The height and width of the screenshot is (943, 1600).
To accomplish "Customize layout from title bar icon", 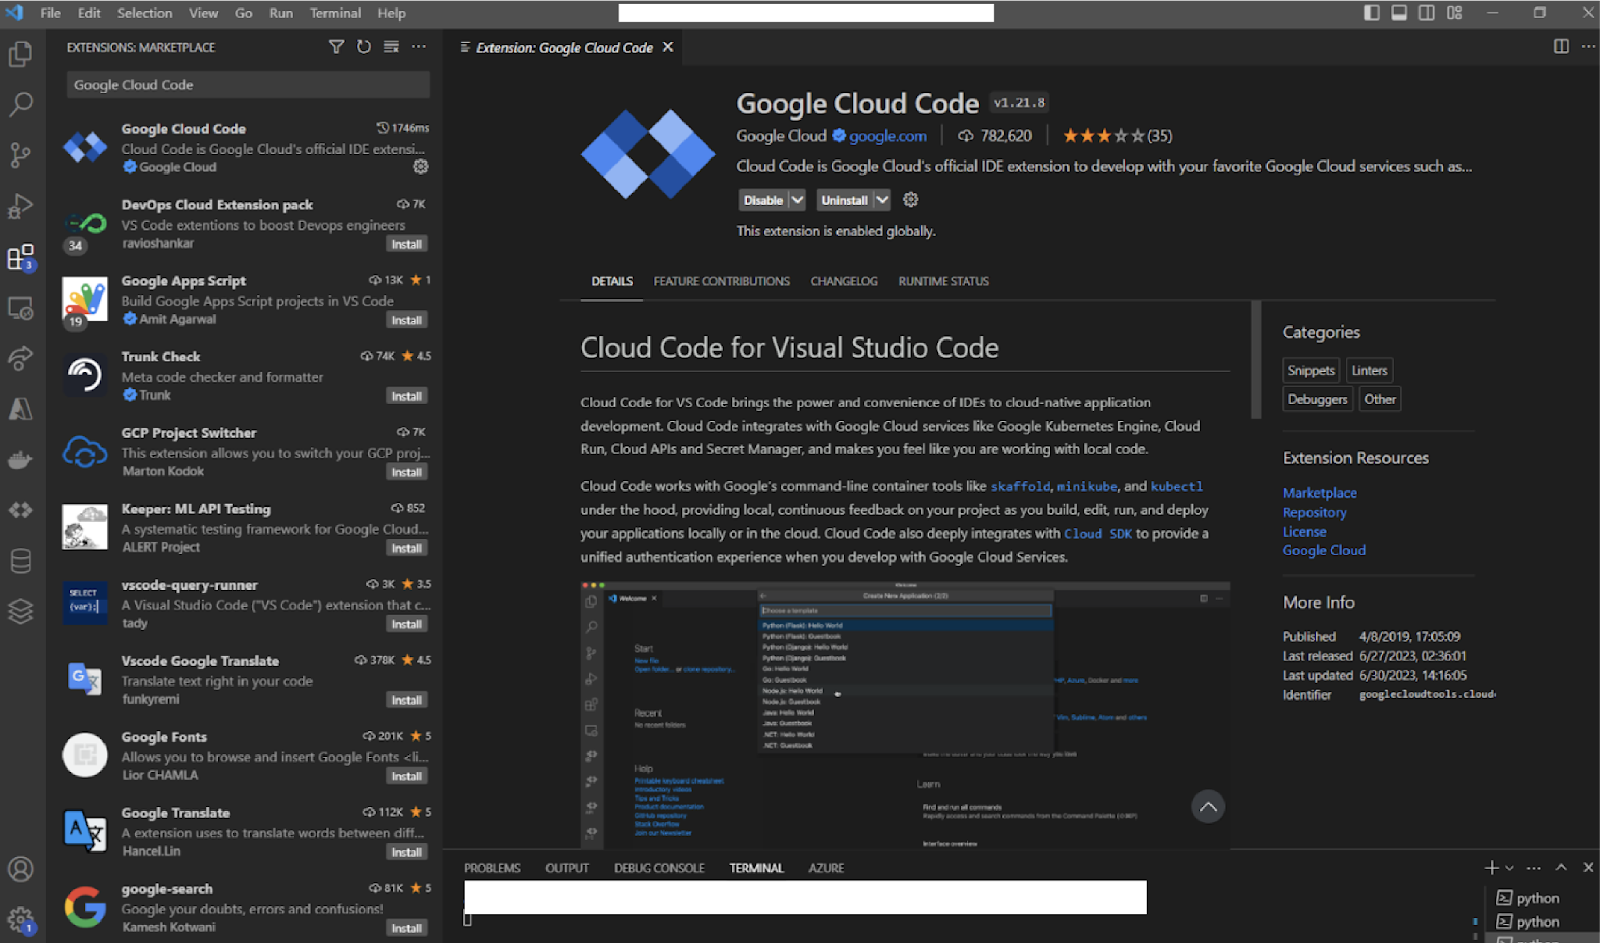I will coord(1454,13).
